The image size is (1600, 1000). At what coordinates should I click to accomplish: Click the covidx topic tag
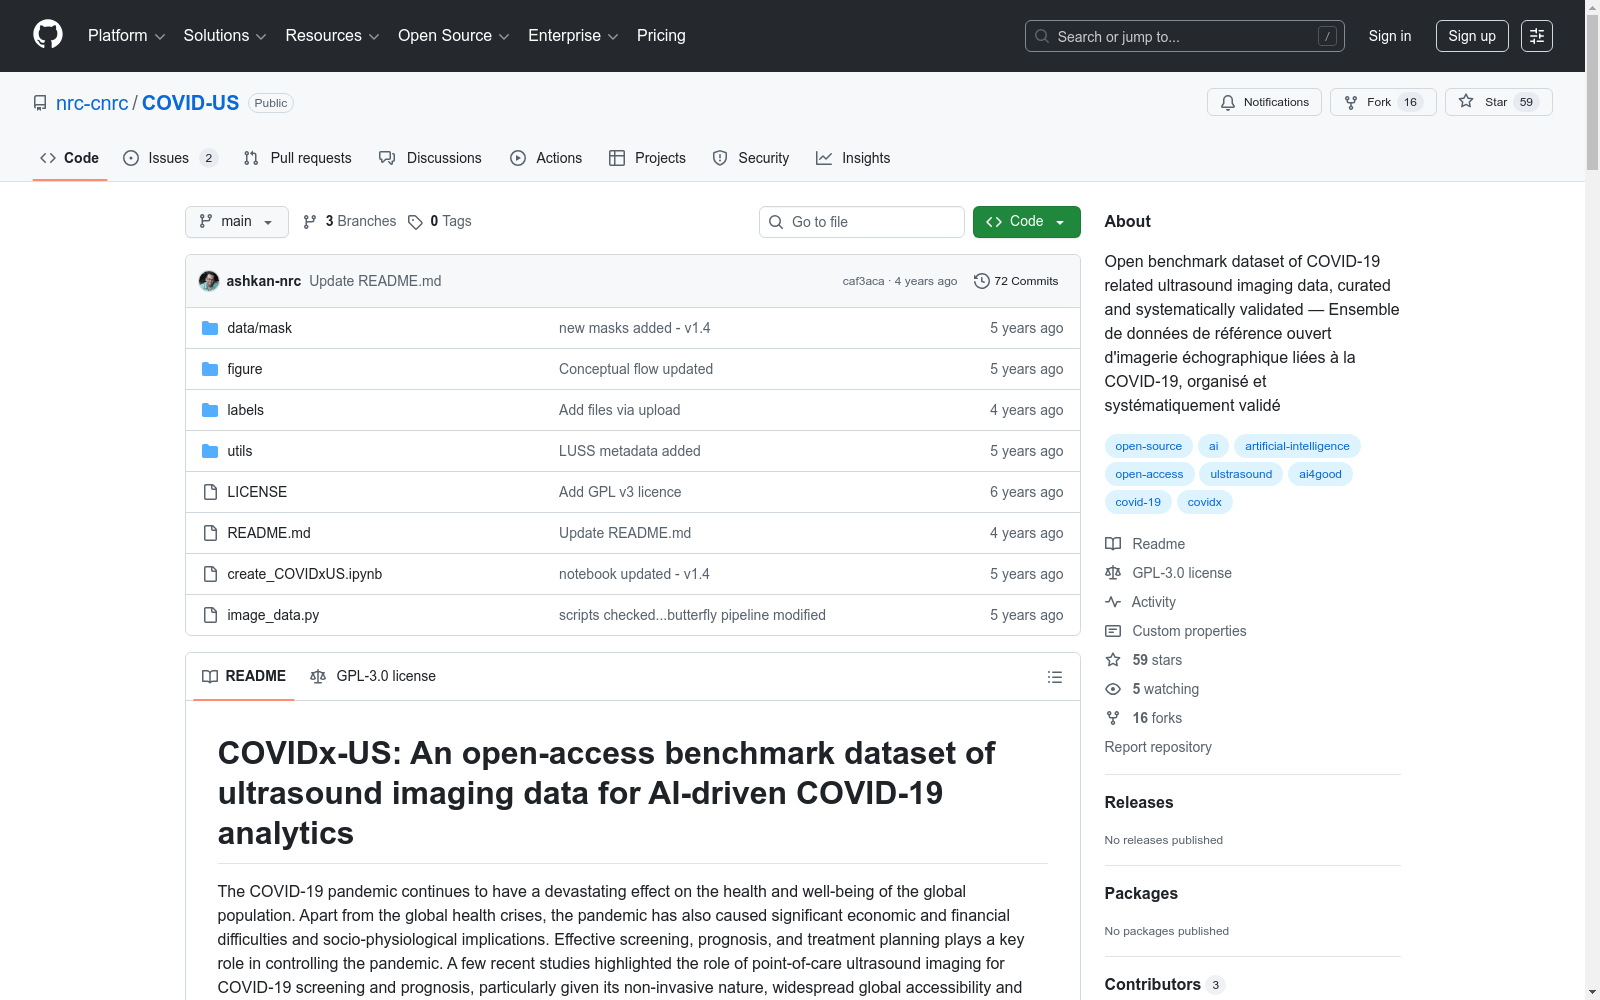tap(1204, 502)
